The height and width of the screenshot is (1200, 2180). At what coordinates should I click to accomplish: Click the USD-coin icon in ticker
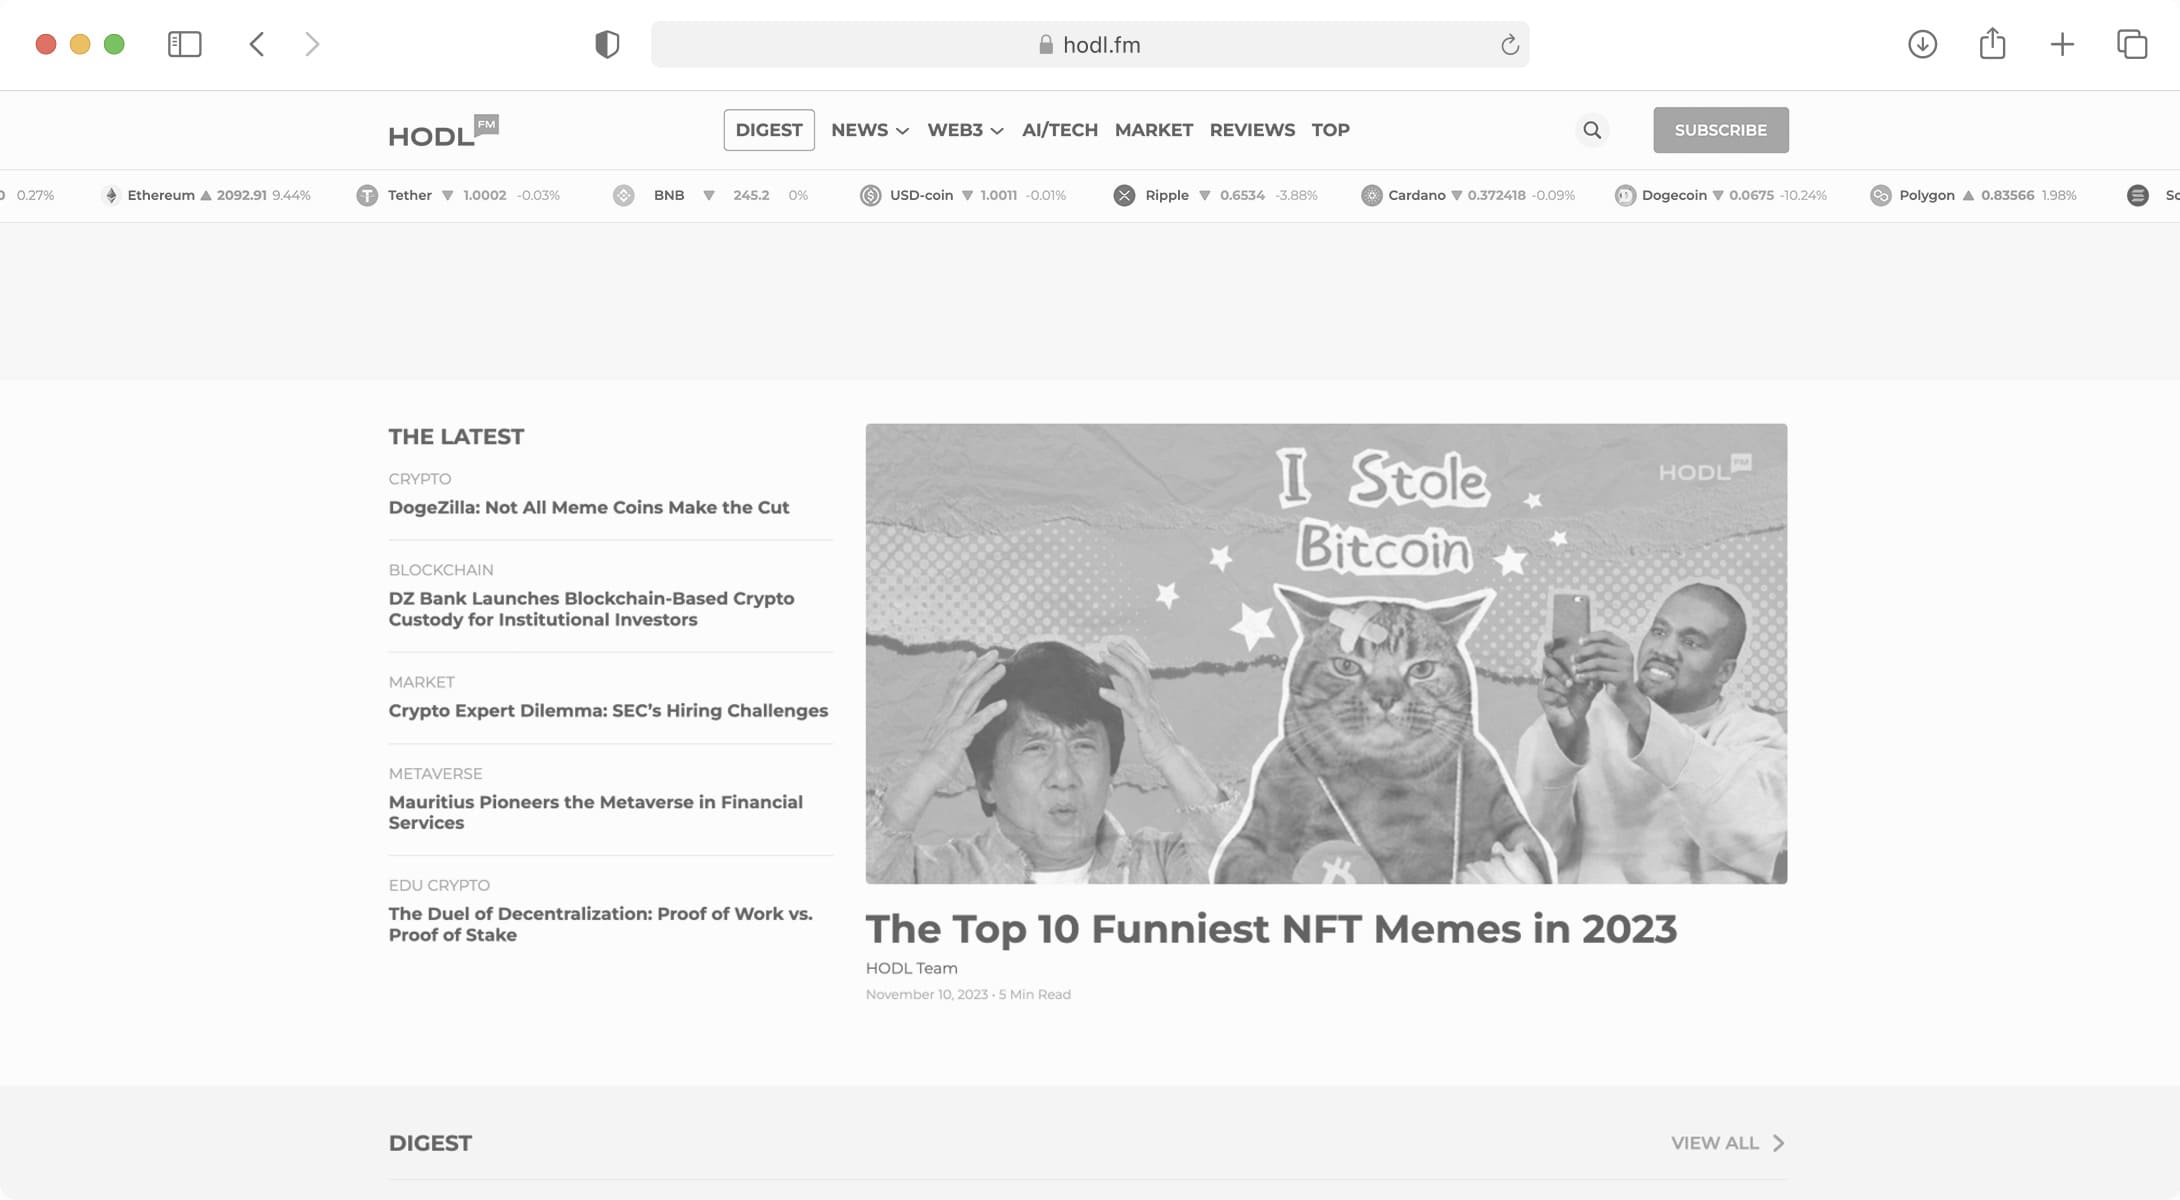point(870,195)
